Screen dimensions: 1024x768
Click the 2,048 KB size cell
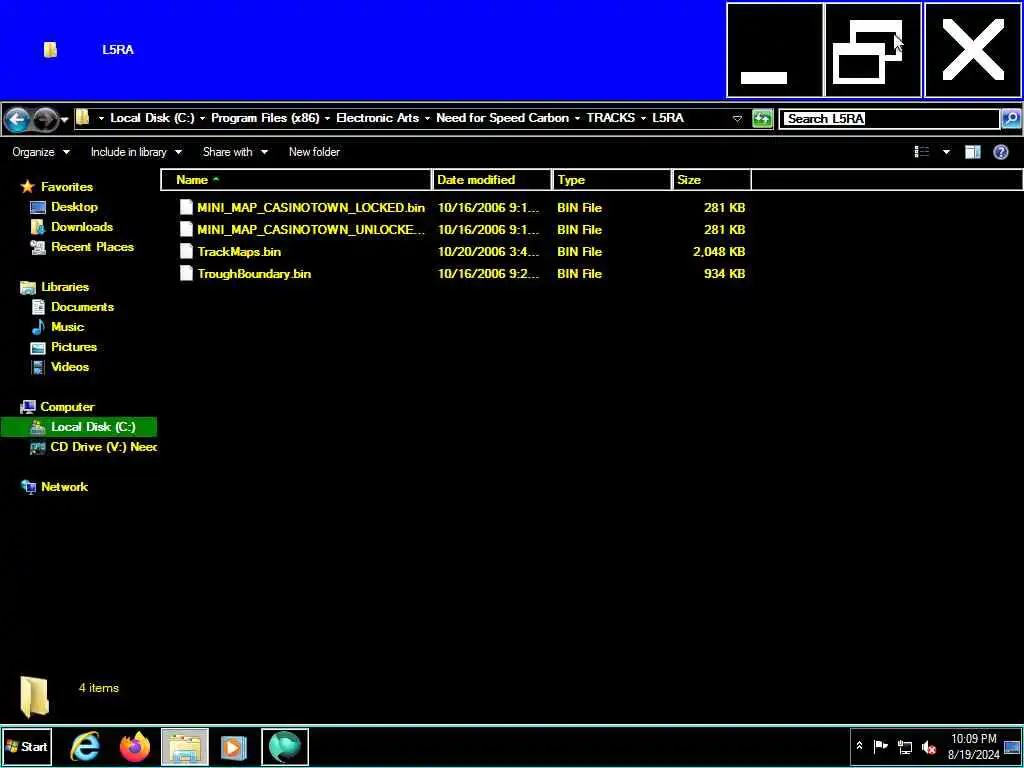tap(719, 252)
